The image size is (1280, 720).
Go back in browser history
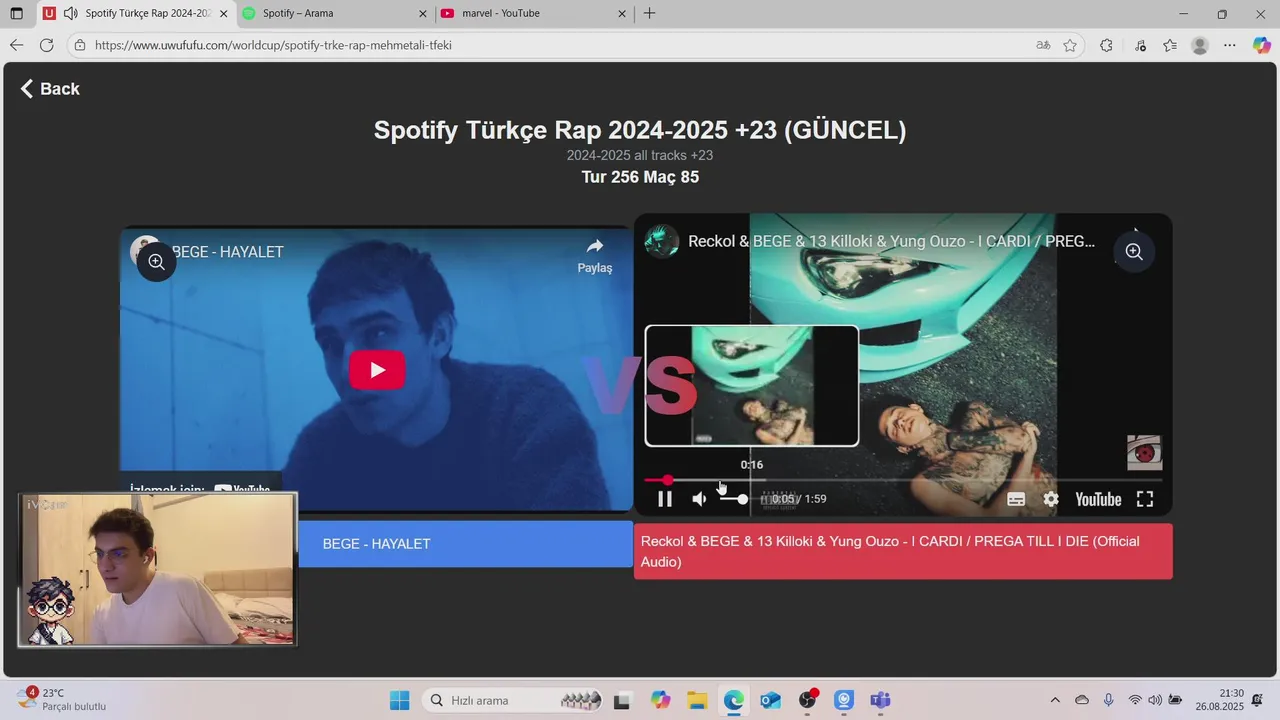(16, 45)
